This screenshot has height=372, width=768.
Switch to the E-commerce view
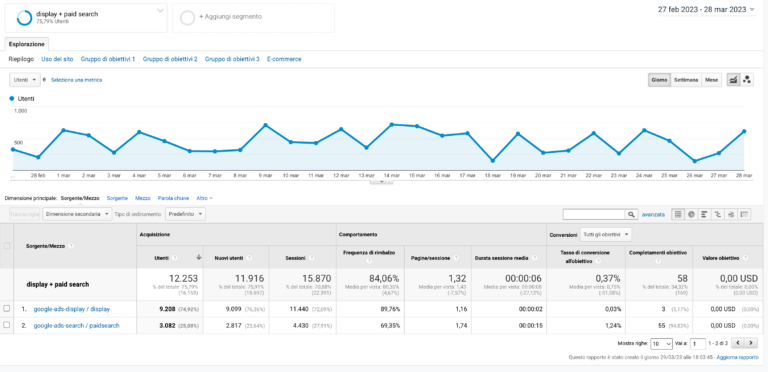[284, 59]
